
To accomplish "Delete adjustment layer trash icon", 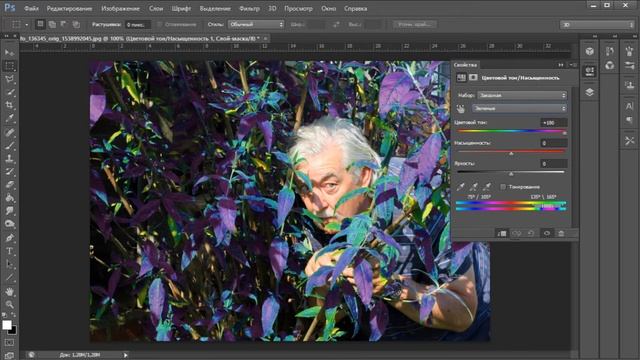I will pyautogui.click(x=561, y=233).
